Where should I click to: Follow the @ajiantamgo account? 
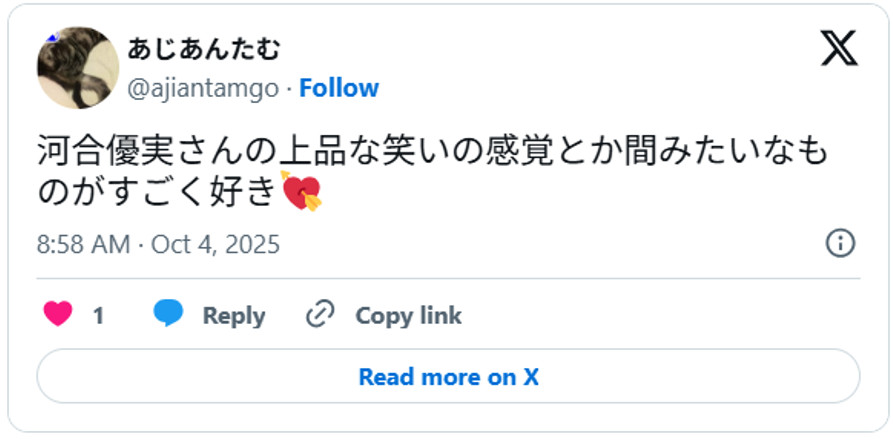coord(339,88)
